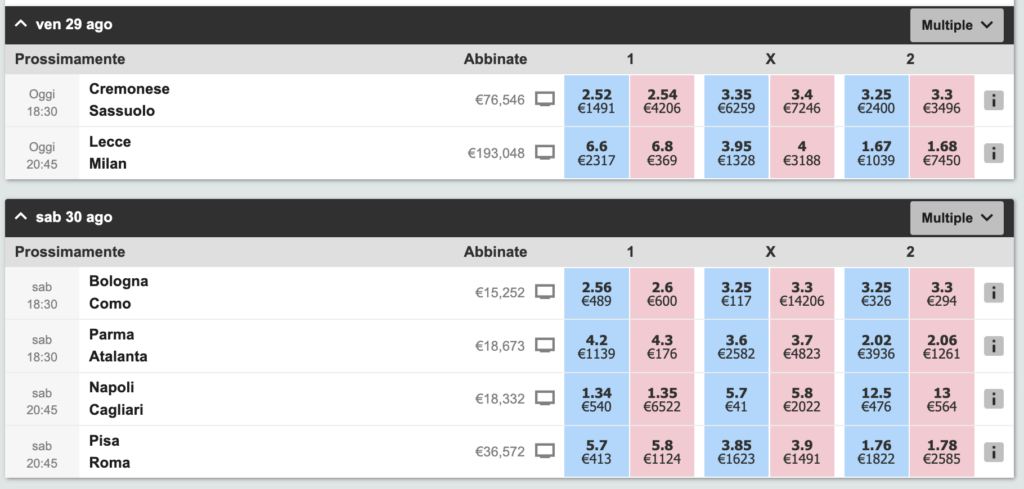Back Roma at odds 1.76

click(876, 452)
